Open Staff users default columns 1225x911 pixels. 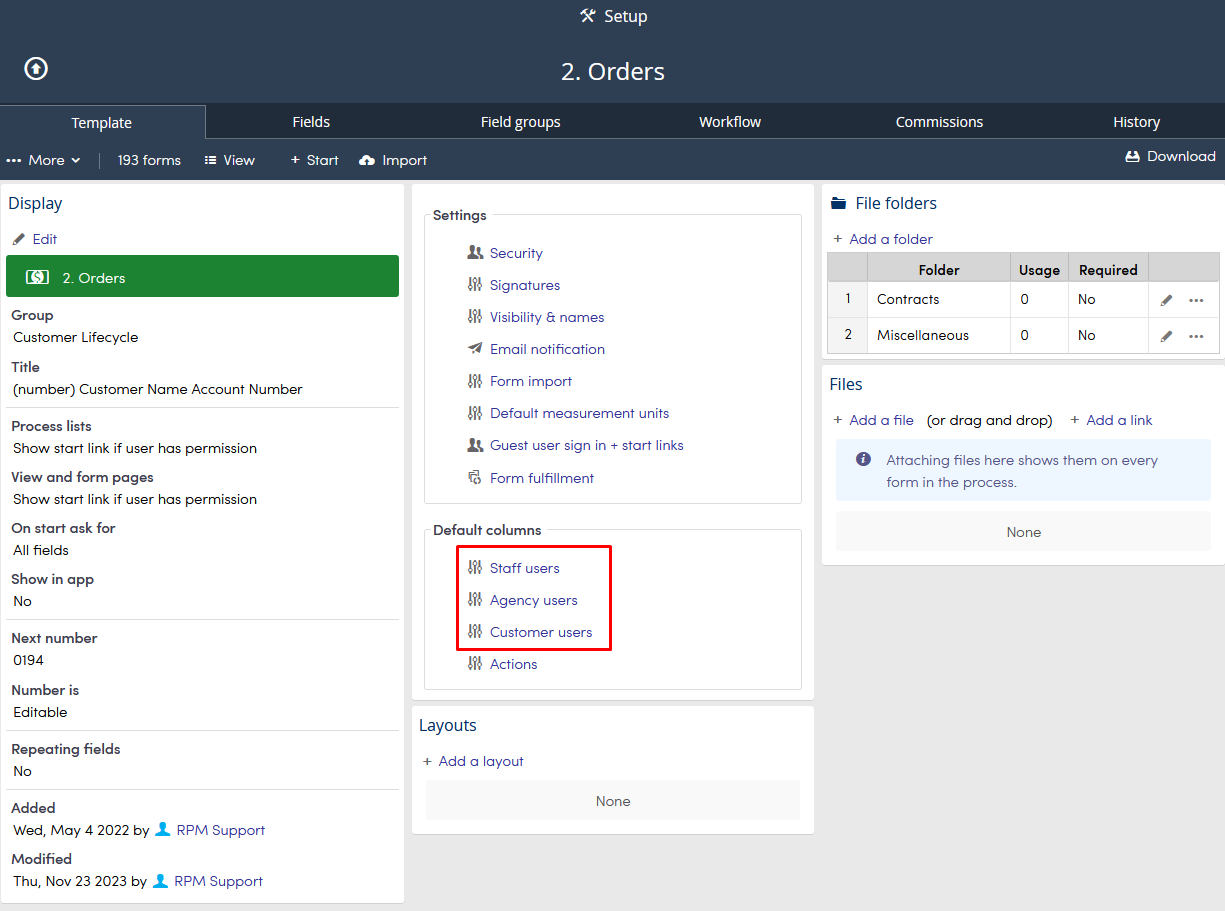click(x=525, y=568)
